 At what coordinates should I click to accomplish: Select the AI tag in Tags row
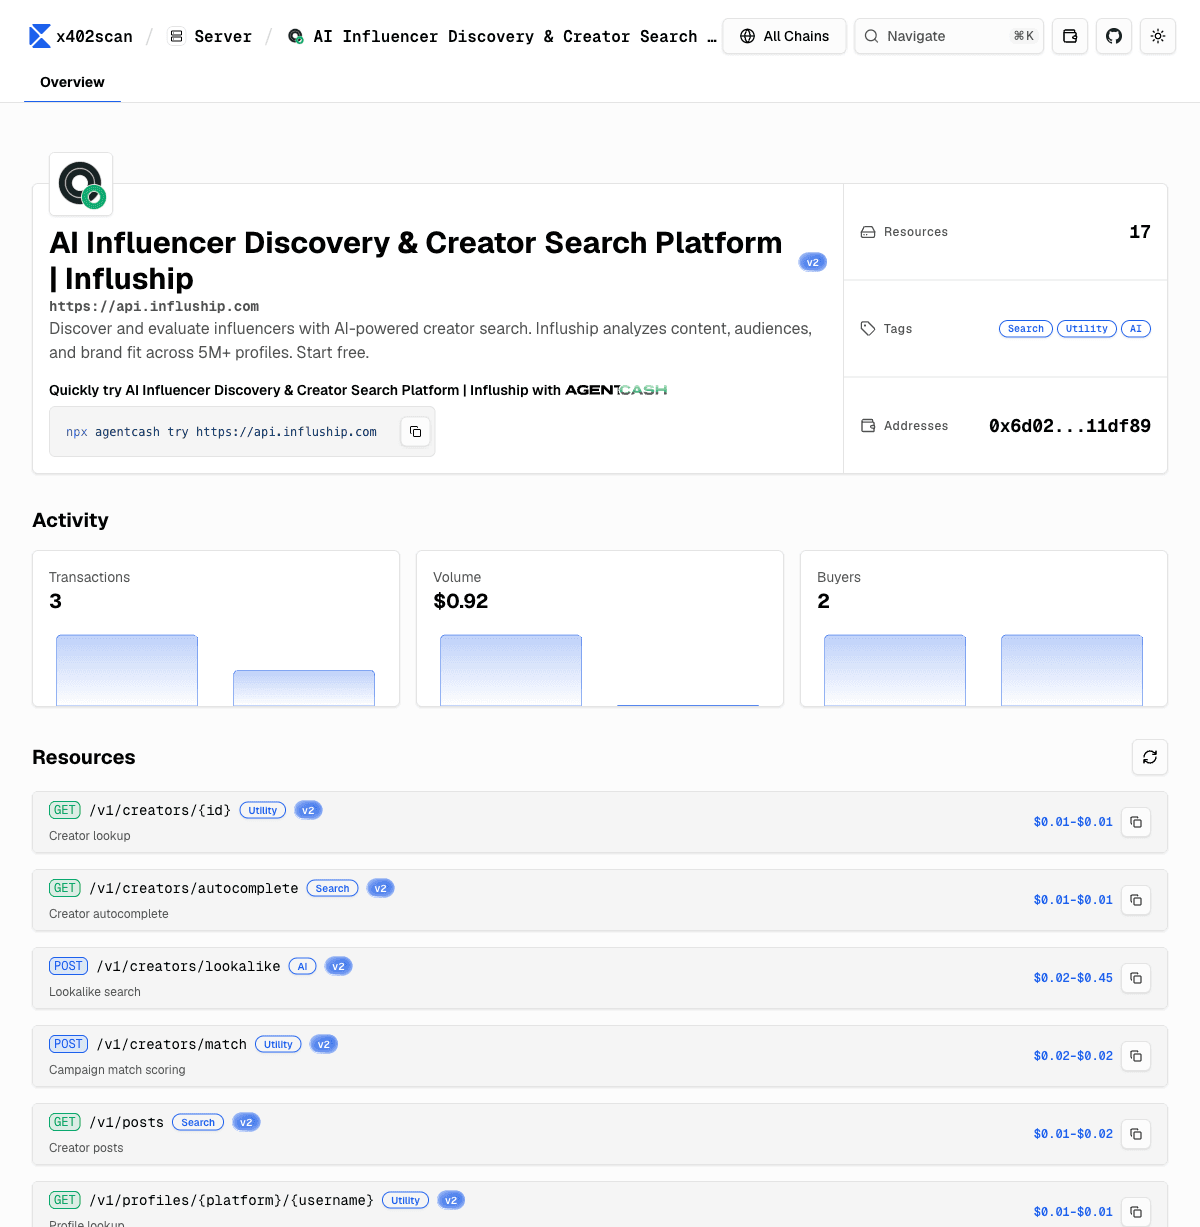[x=1136, y=329]
